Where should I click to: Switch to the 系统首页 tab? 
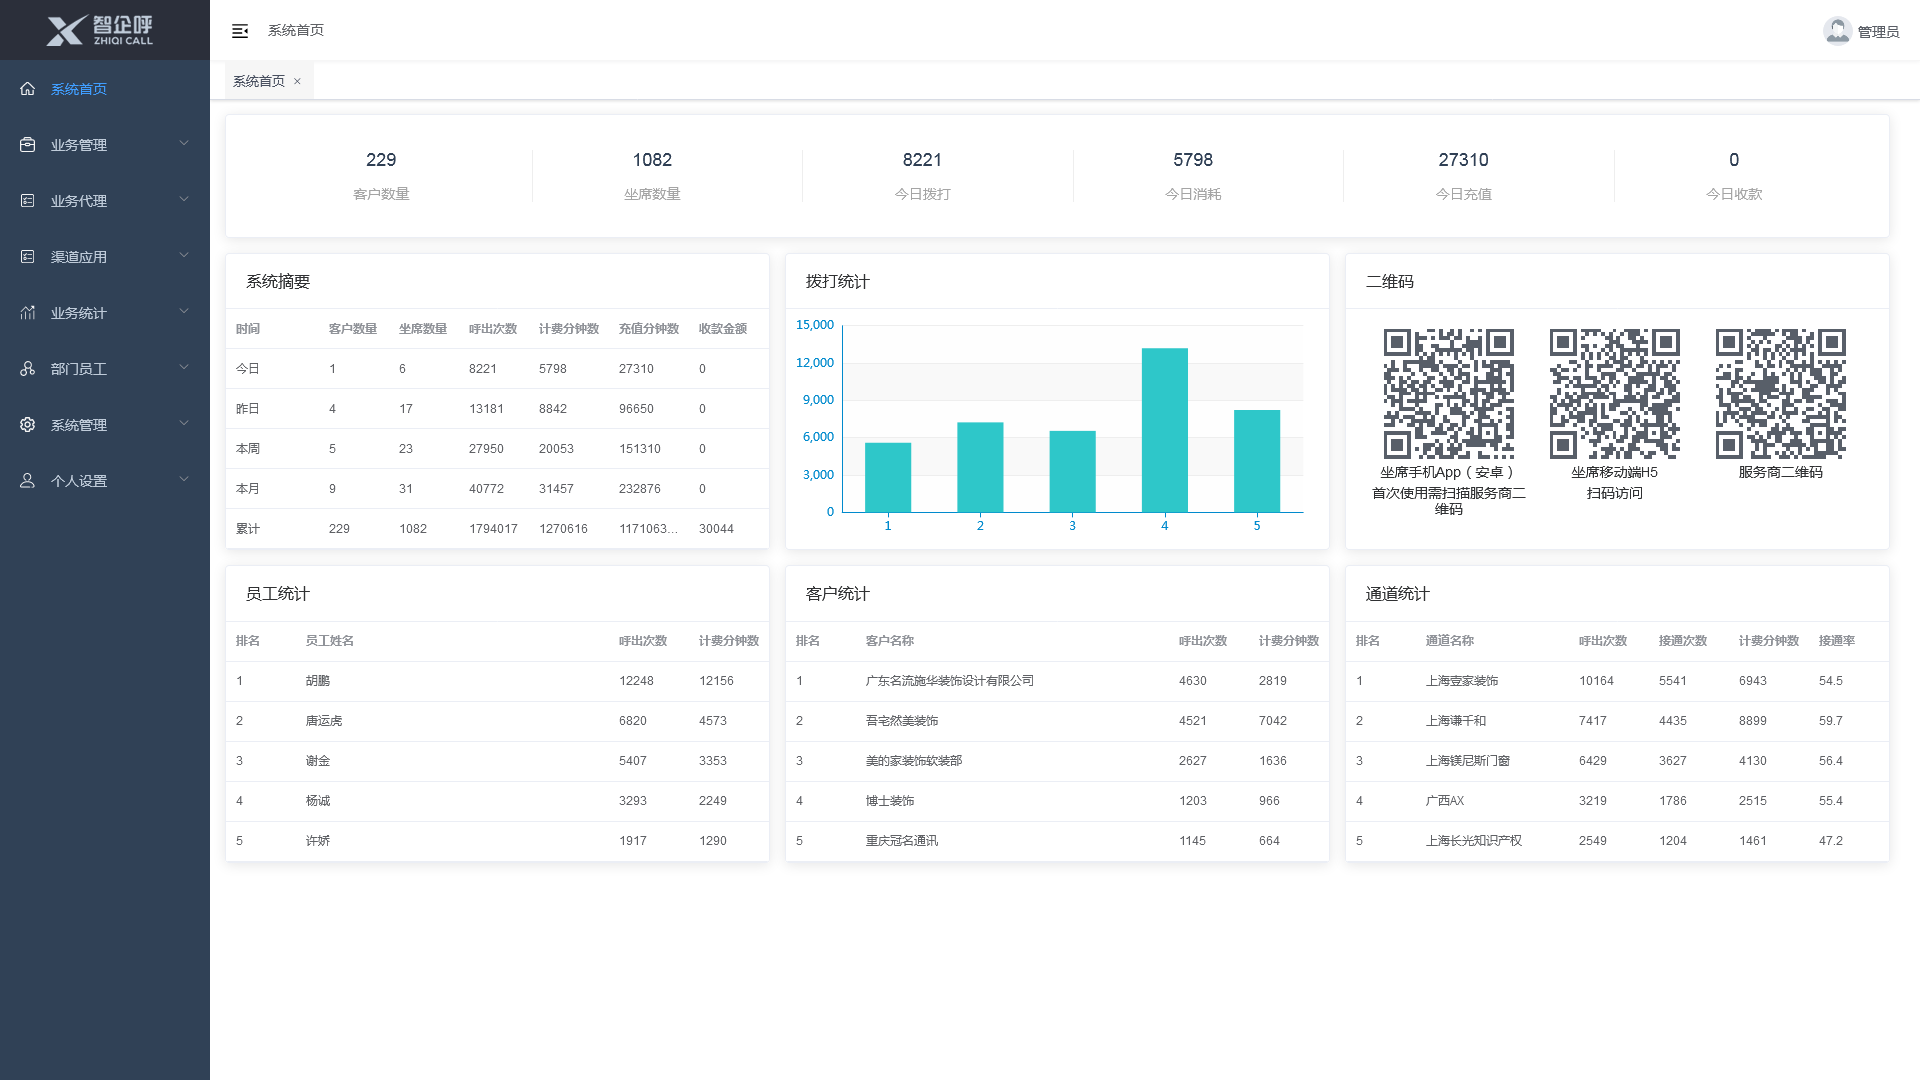(x=259, y=81)
